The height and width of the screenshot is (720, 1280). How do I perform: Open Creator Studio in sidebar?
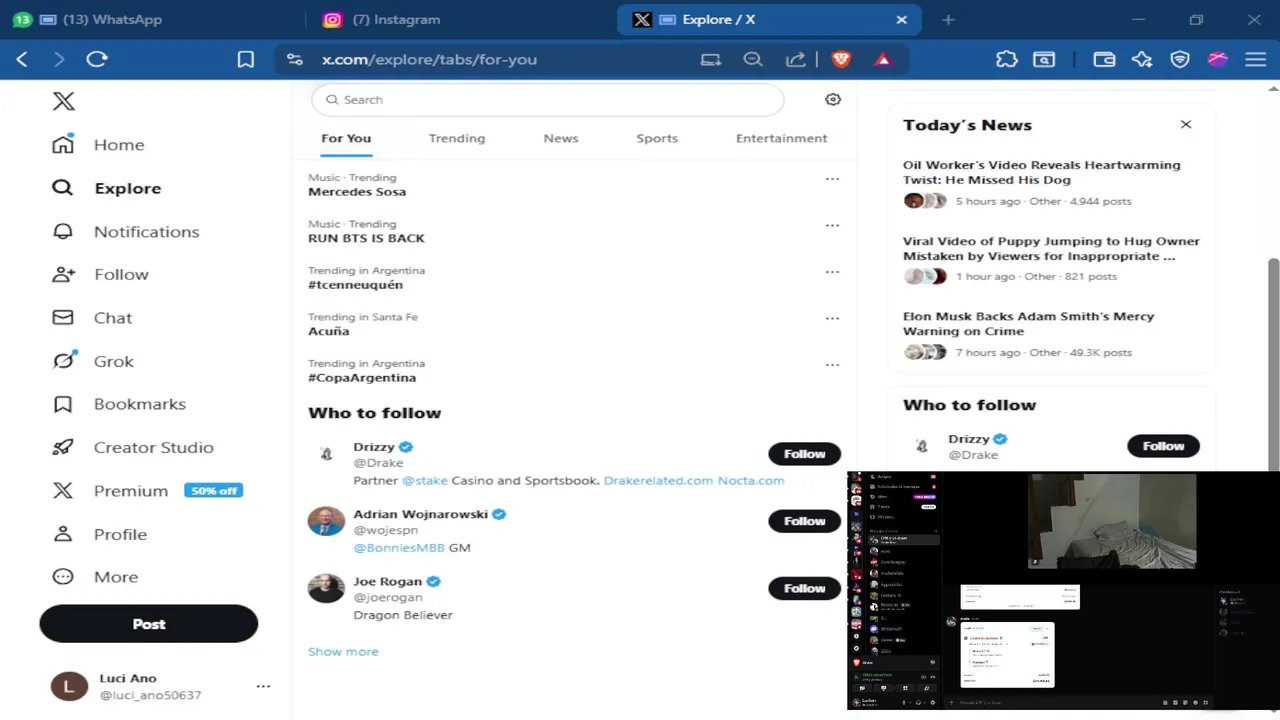(x=133, y=448)
